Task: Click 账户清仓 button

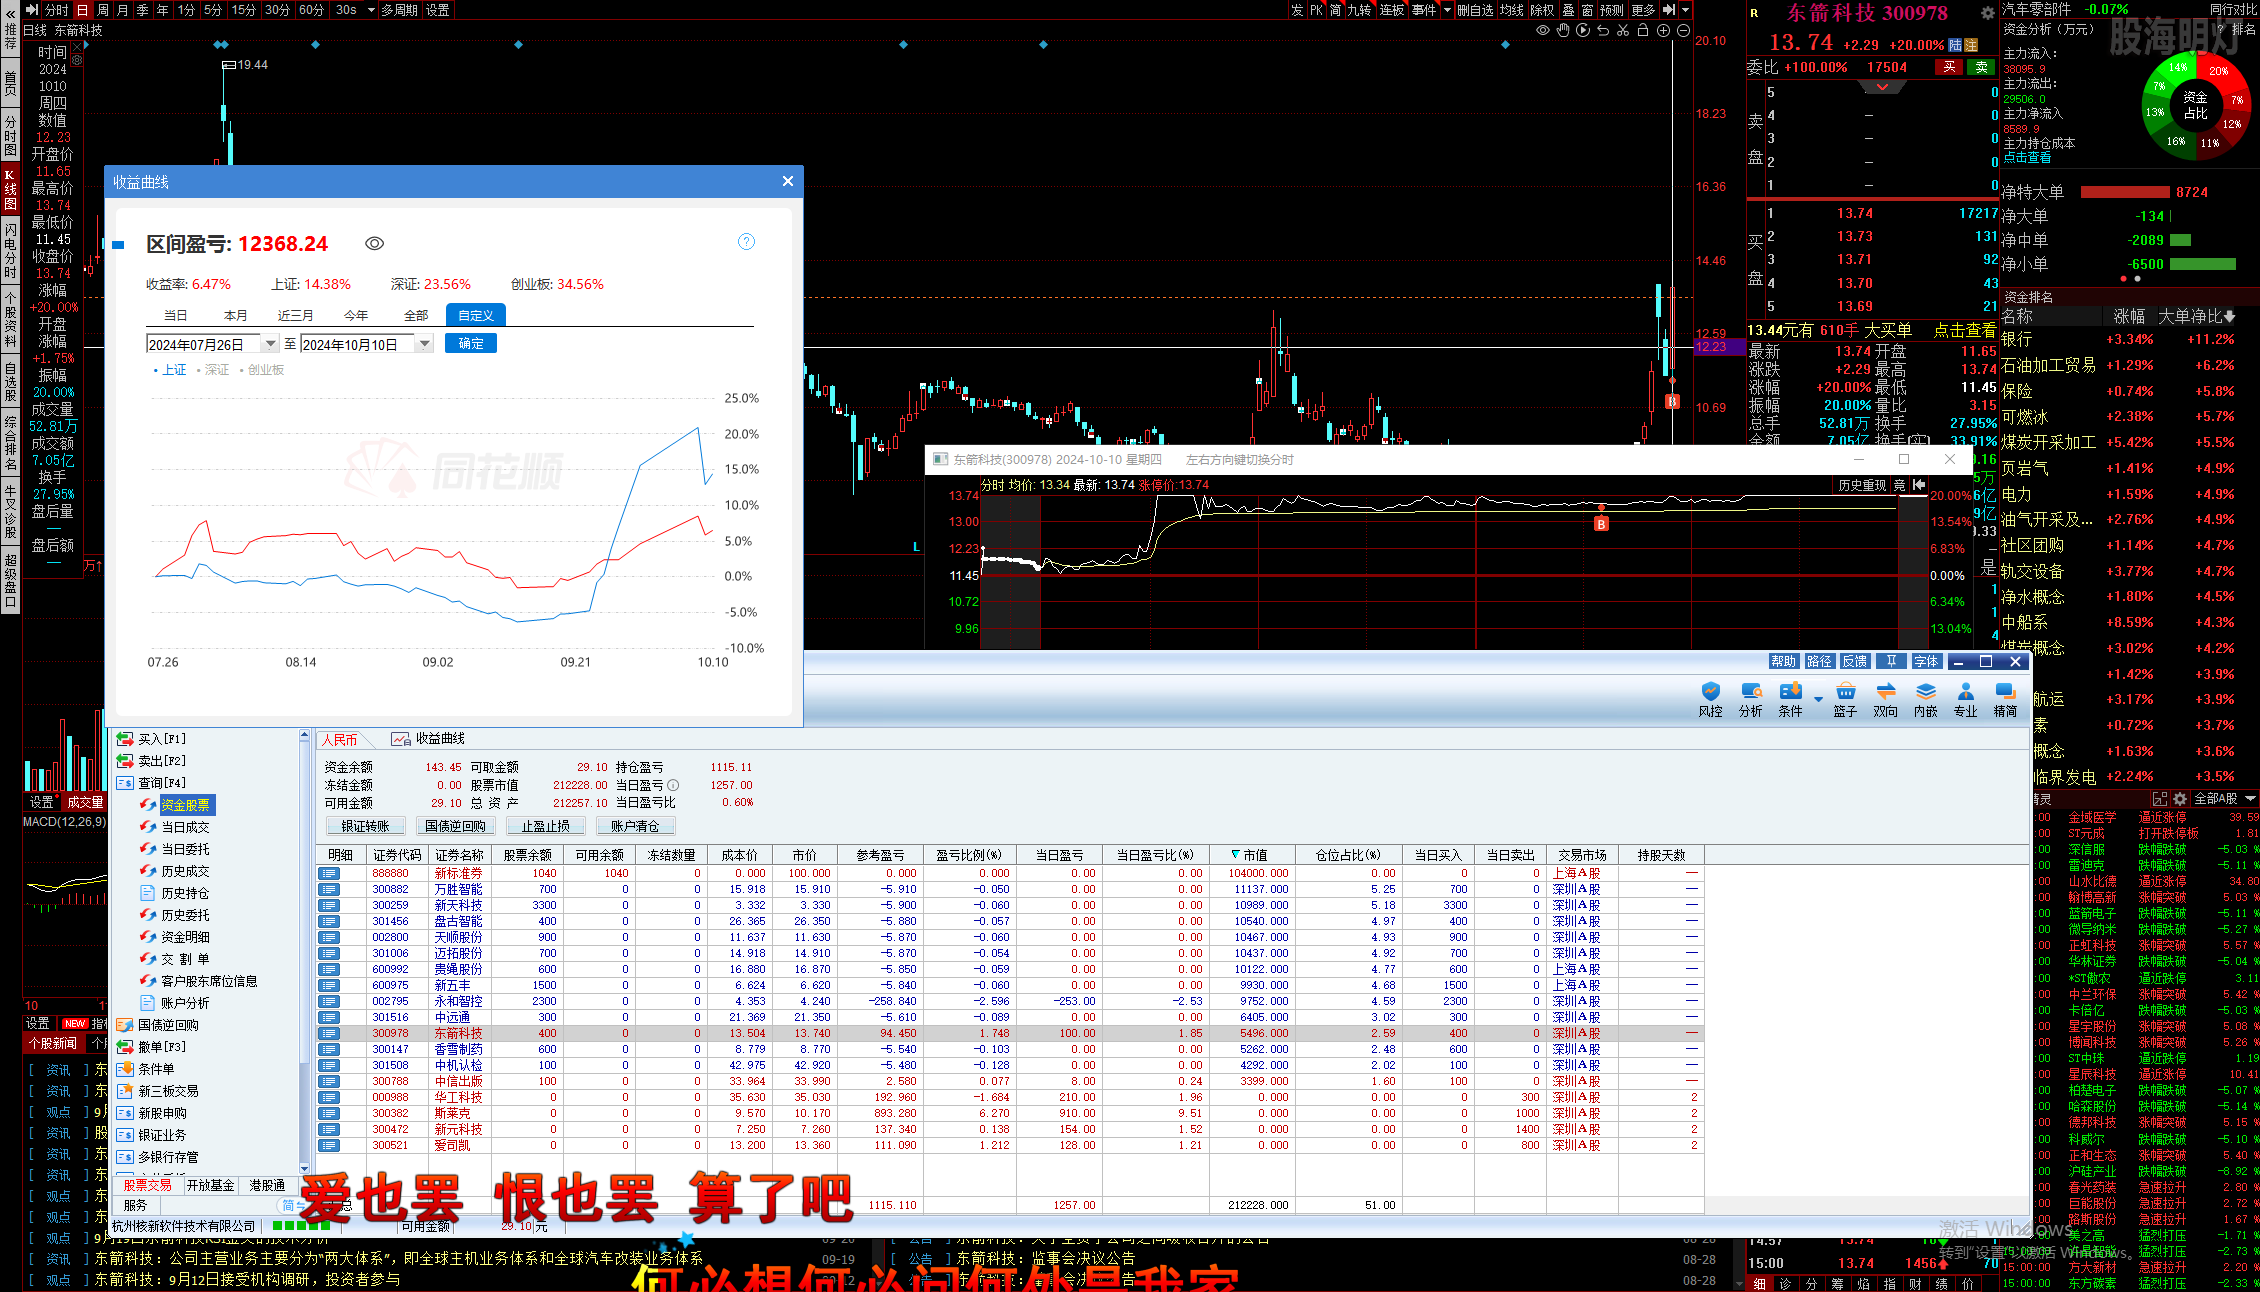Action: [x=635, y=826]
